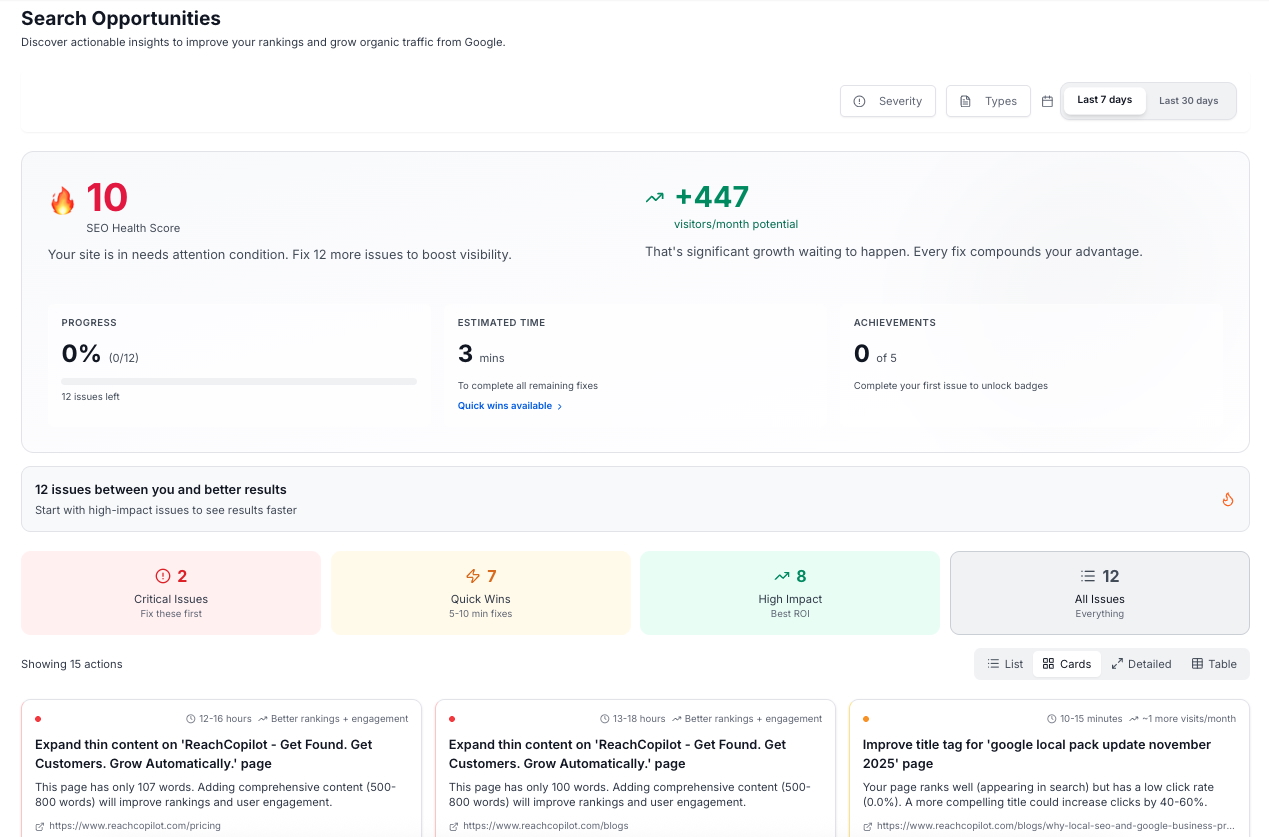The width and height of the screenshot is (1269, 837).
Task: Click the Progress bar showing 0%
Action: 238,381
